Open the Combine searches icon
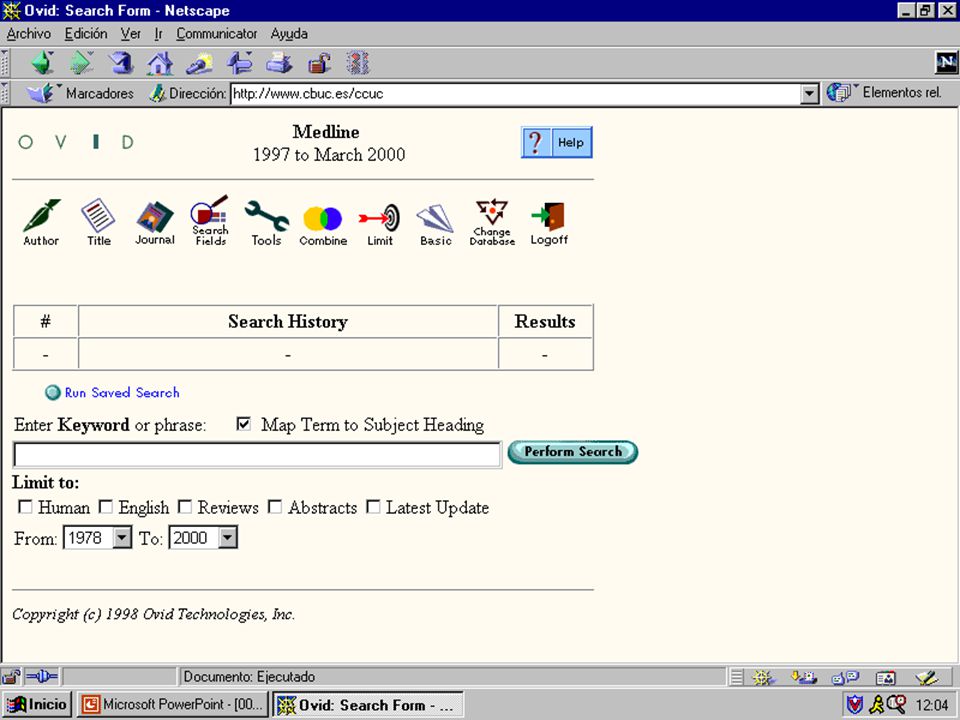The image size is (960, 720). point(323,225)
